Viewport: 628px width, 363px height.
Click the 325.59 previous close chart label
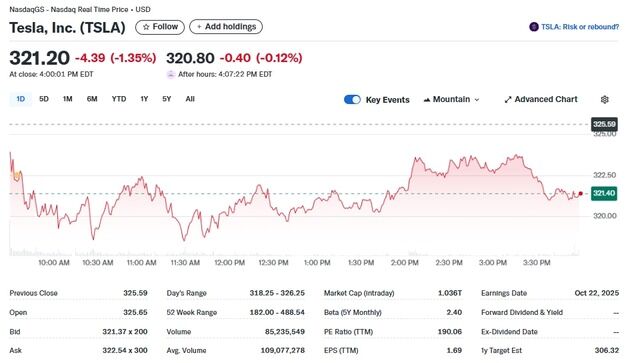(x=604, y=124)
